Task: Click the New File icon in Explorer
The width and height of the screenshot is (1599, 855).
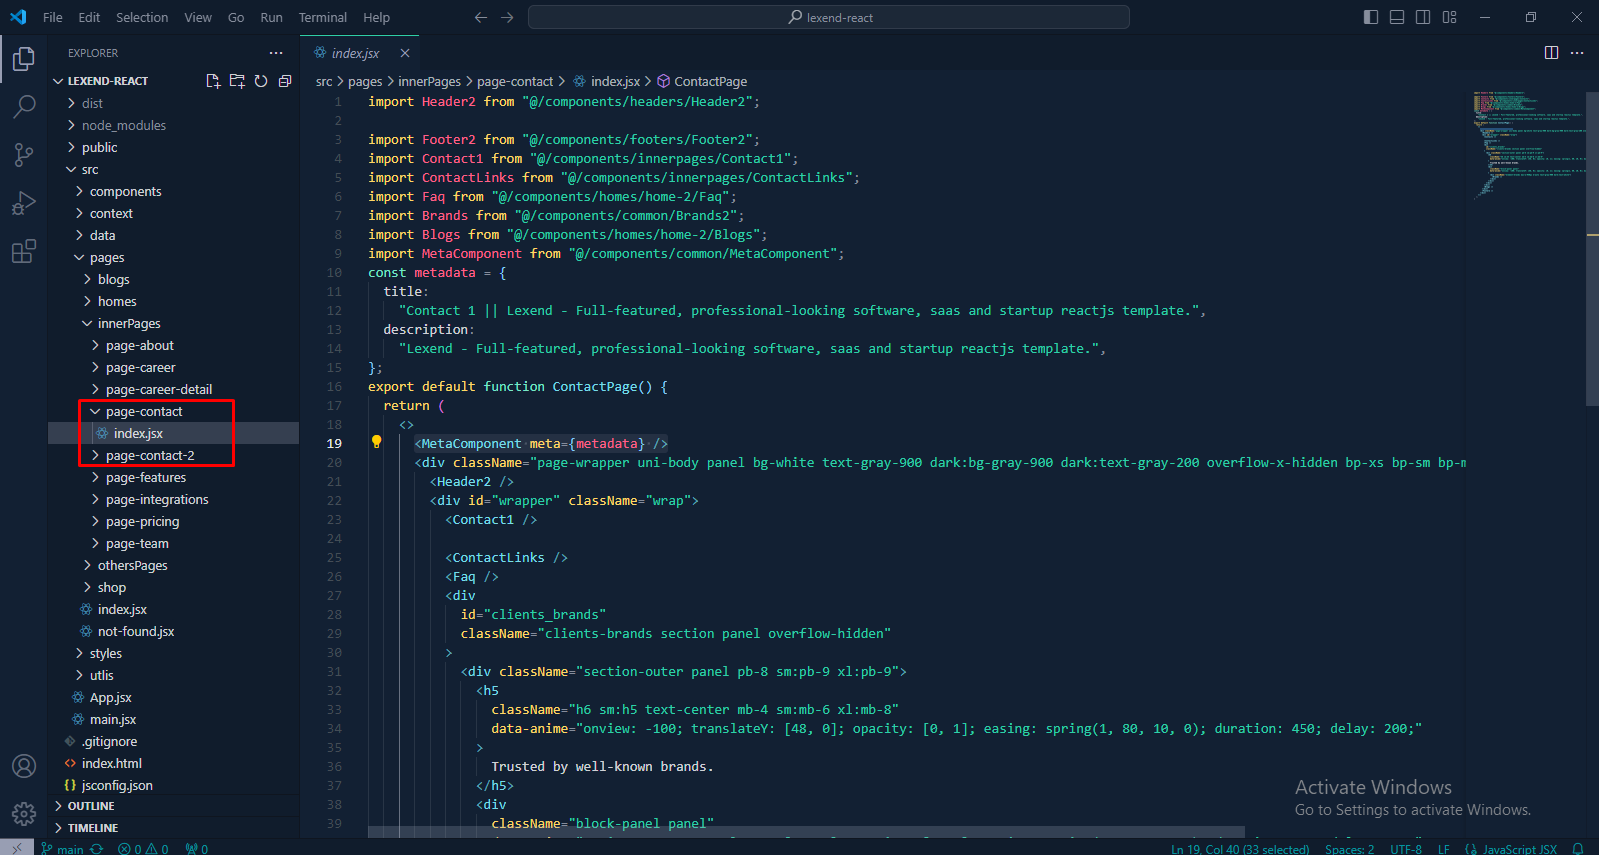Action: pyautogui.click(x=213, y=81)
